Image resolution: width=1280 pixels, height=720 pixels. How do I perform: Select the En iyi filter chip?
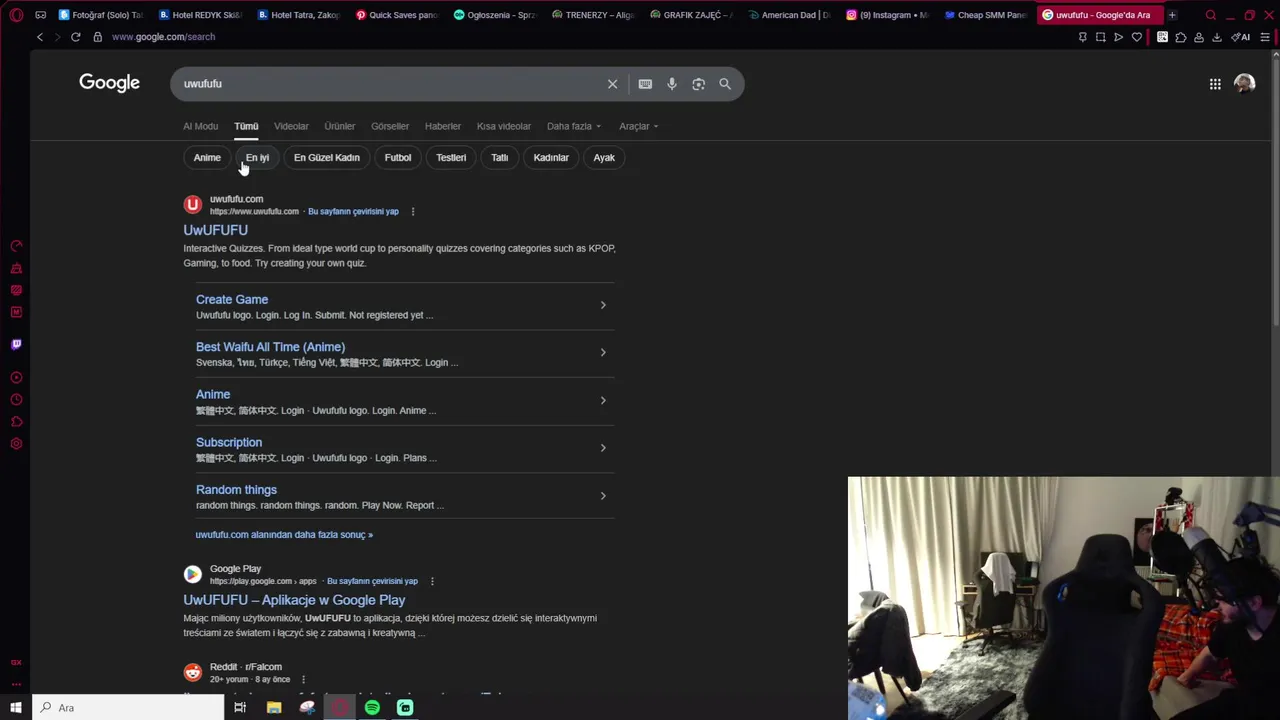click(x=258, y=157)
